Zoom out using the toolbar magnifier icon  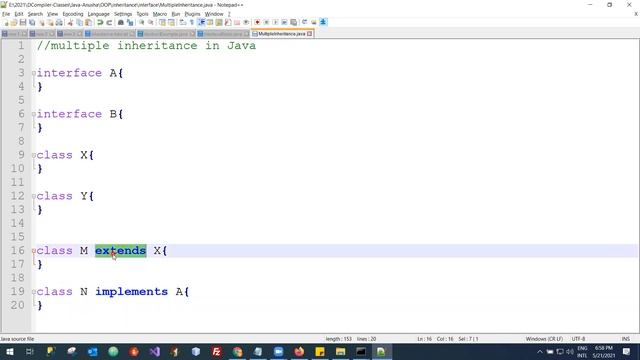coord(151,22)
